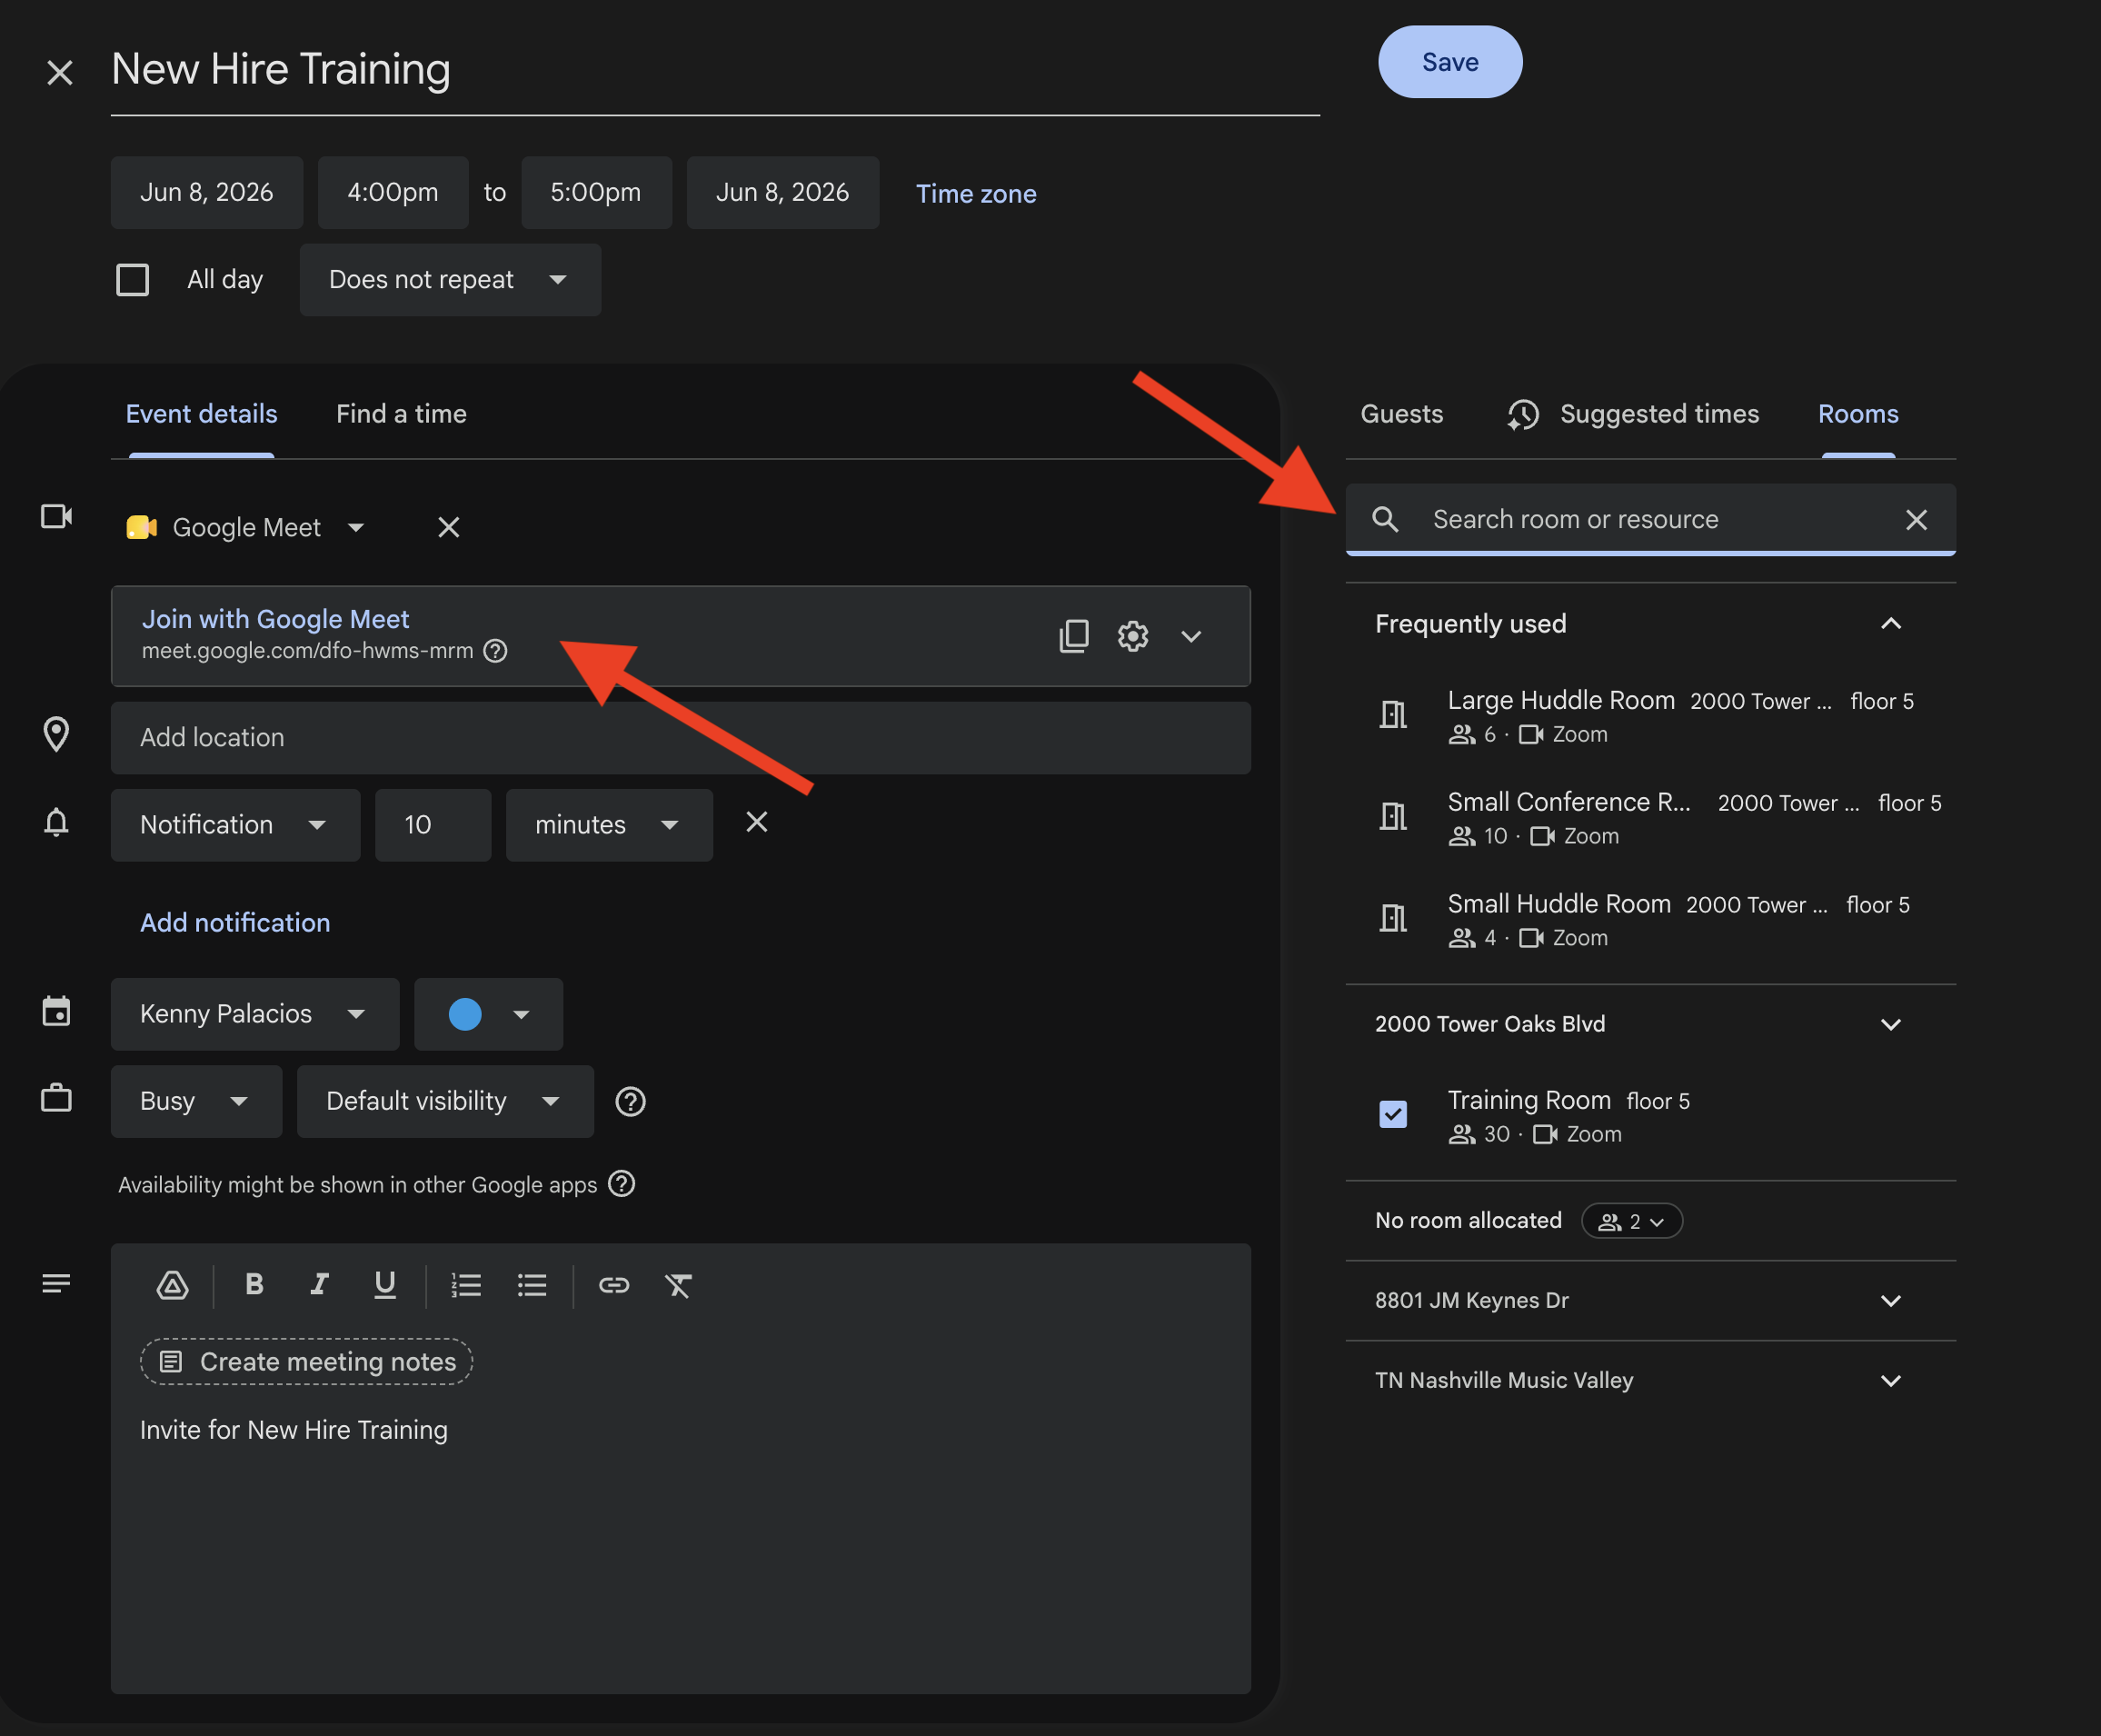Open the Time zone settings link
The image size is (2101, 1736).
(x=976, y=194)
